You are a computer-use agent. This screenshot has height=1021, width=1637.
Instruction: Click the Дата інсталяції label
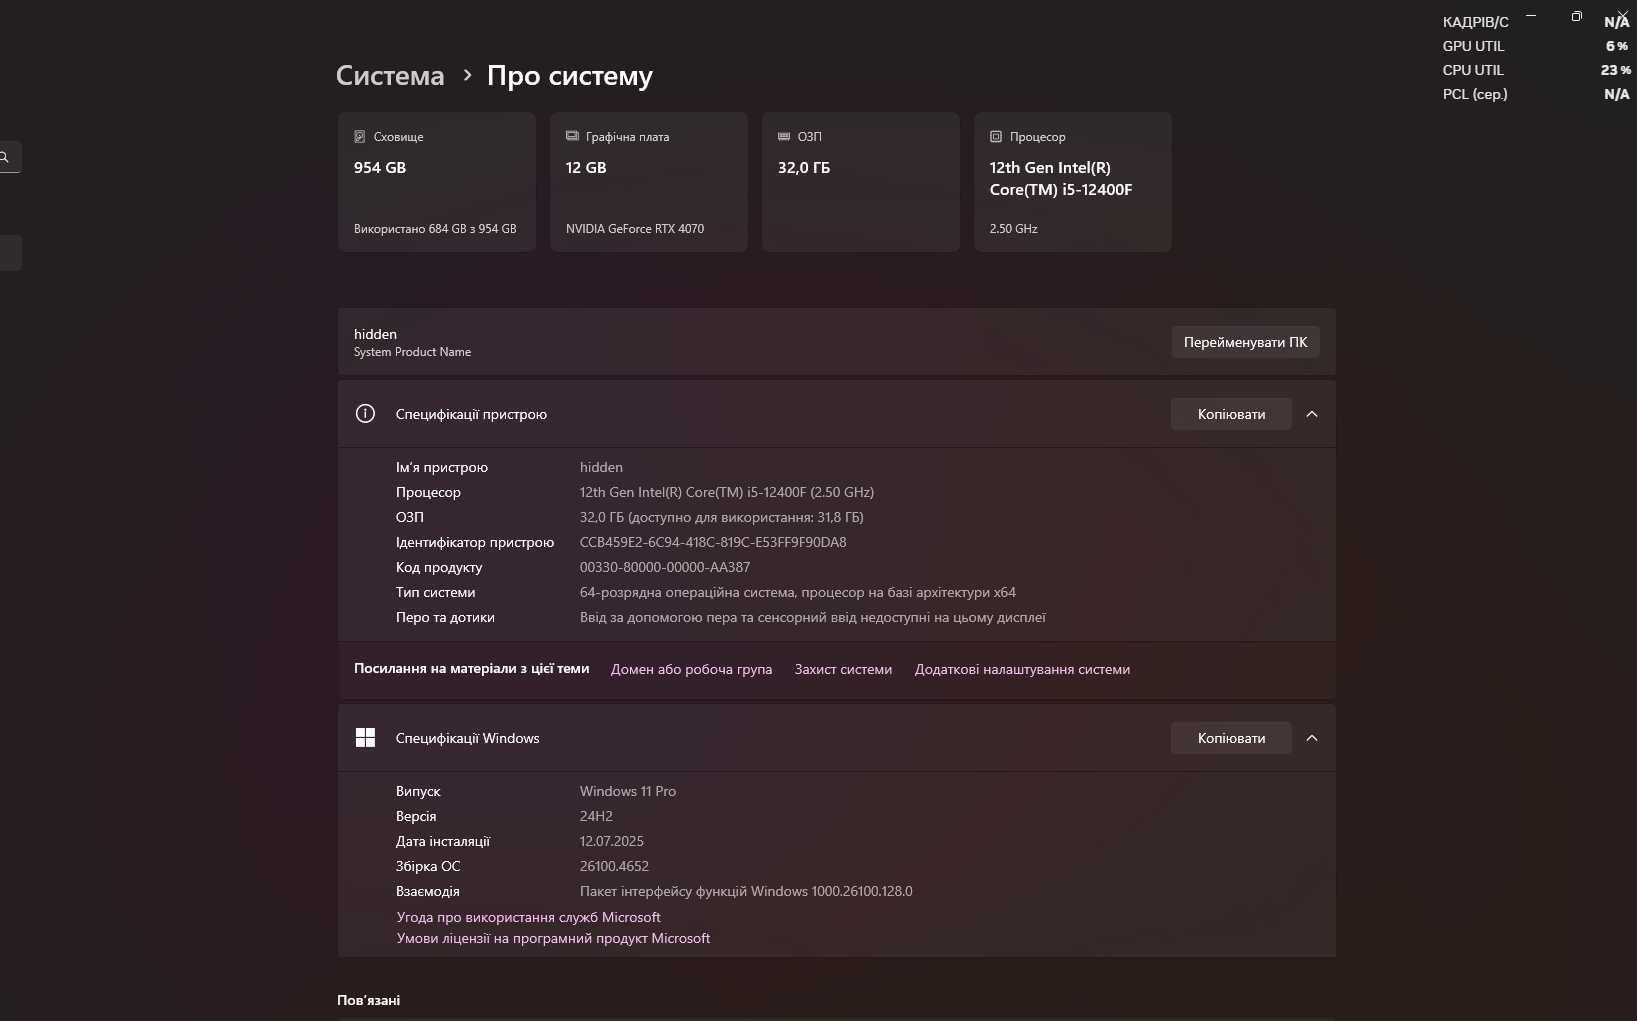coord(443,841)
